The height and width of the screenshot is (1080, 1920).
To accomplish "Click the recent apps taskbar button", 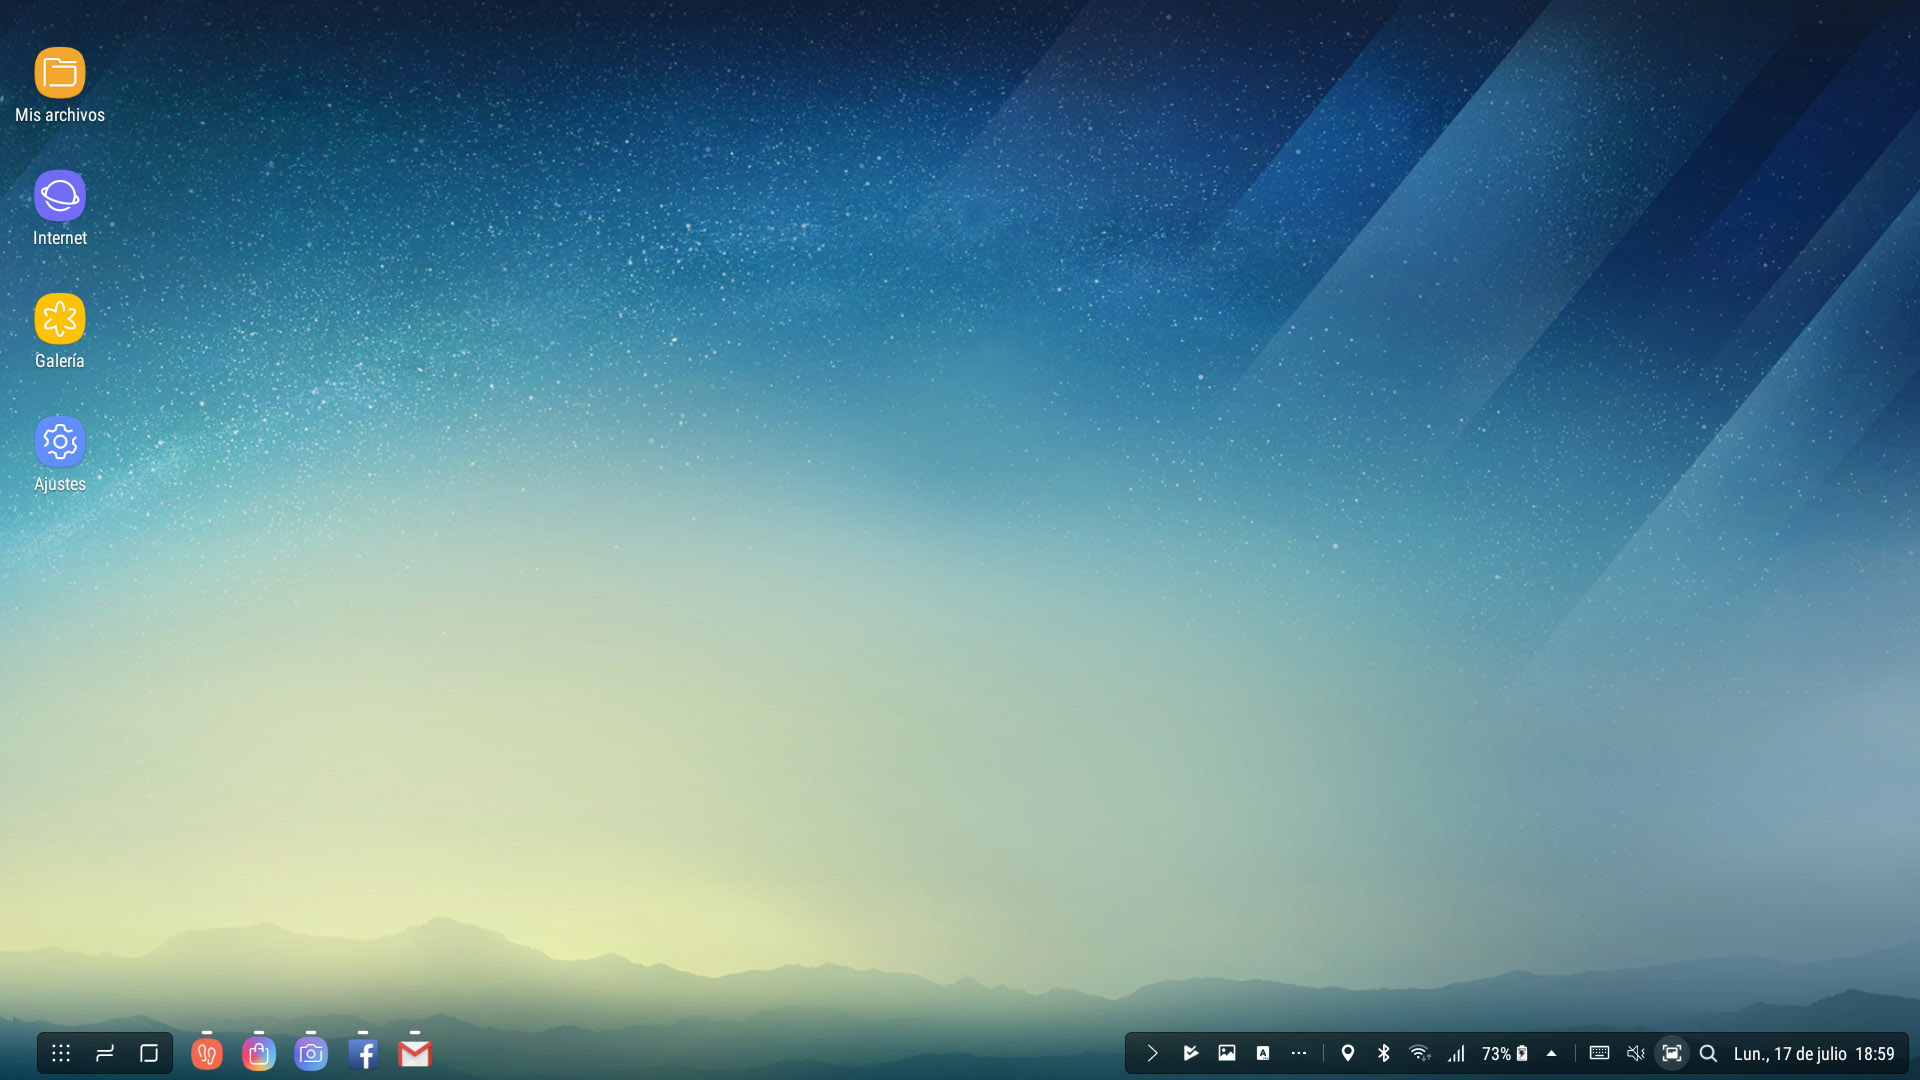I will click(105, 1053).
